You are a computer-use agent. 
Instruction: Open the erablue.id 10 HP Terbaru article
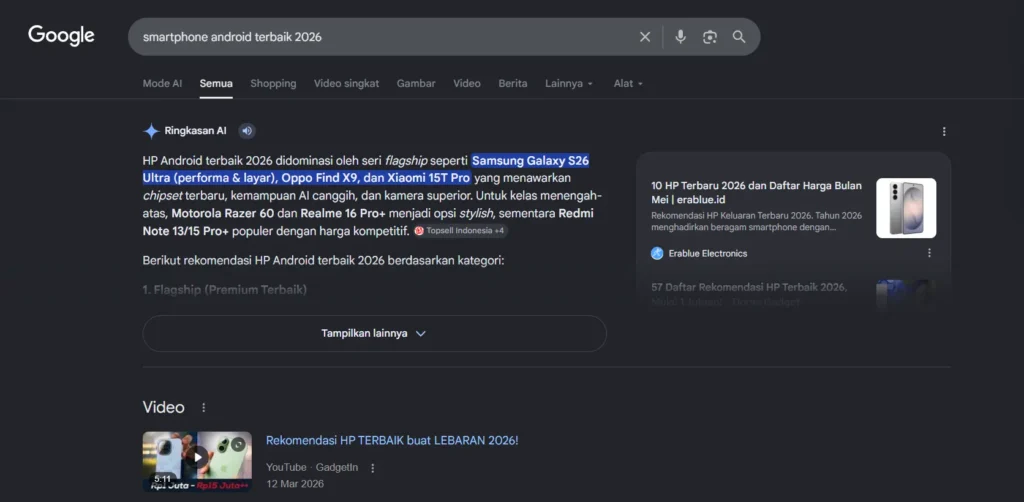pos(756,193)
